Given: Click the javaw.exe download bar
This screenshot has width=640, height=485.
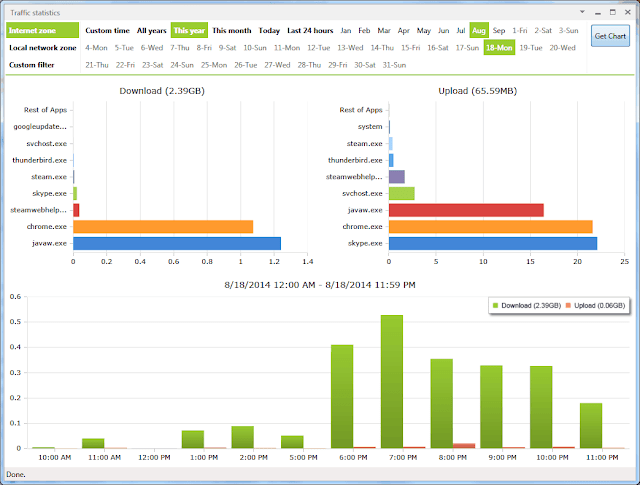Looking at the screenshot, I should coord(177,243).
